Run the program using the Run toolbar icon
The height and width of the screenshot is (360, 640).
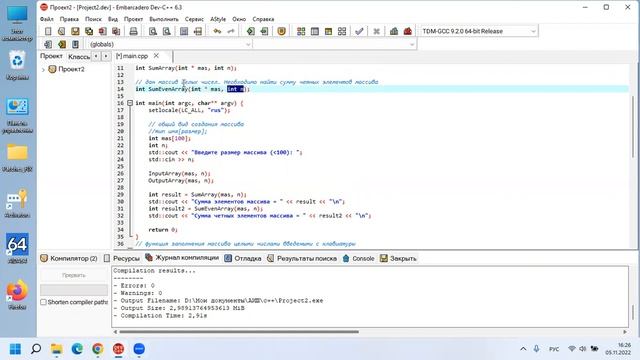click(x=315, y=31)
